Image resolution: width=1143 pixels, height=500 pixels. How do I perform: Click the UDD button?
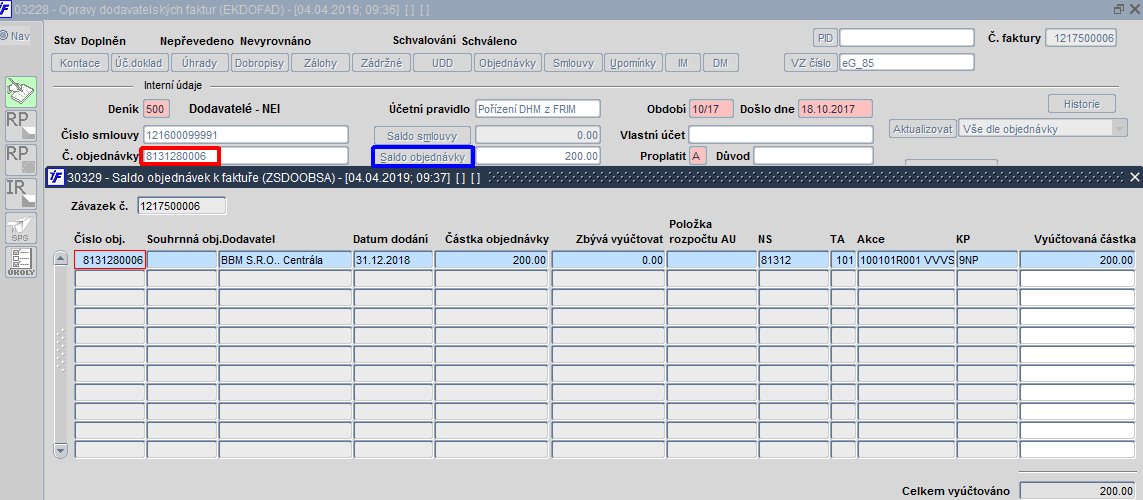(442, 63)
